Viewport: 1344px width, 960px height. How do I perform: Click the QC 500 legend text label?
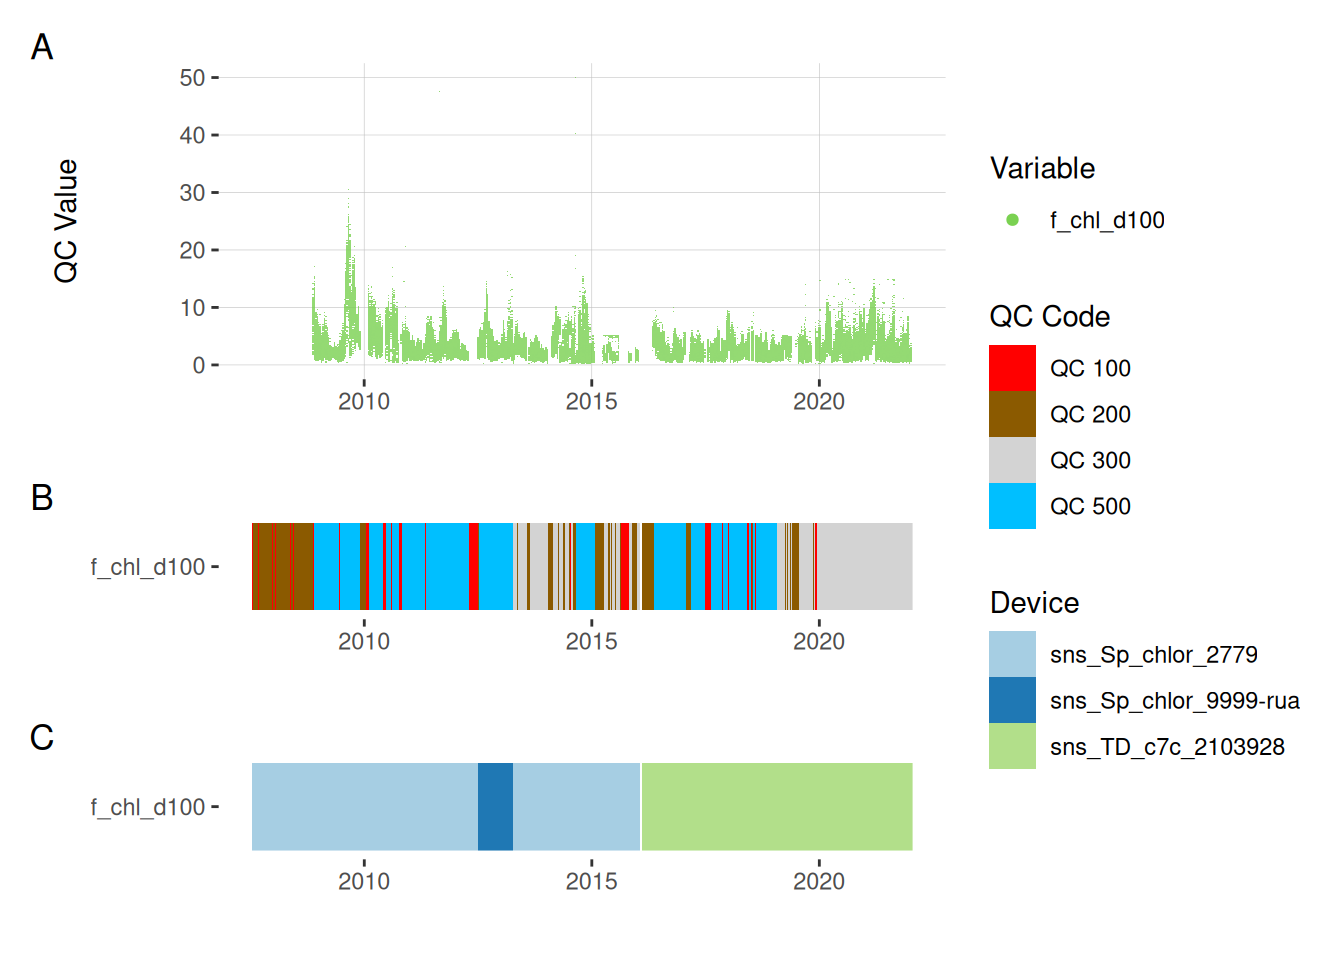click(1090, 506)
